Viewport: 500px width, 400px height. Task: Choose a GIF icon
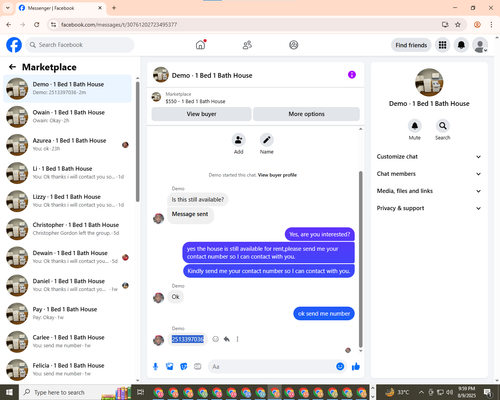198,367
